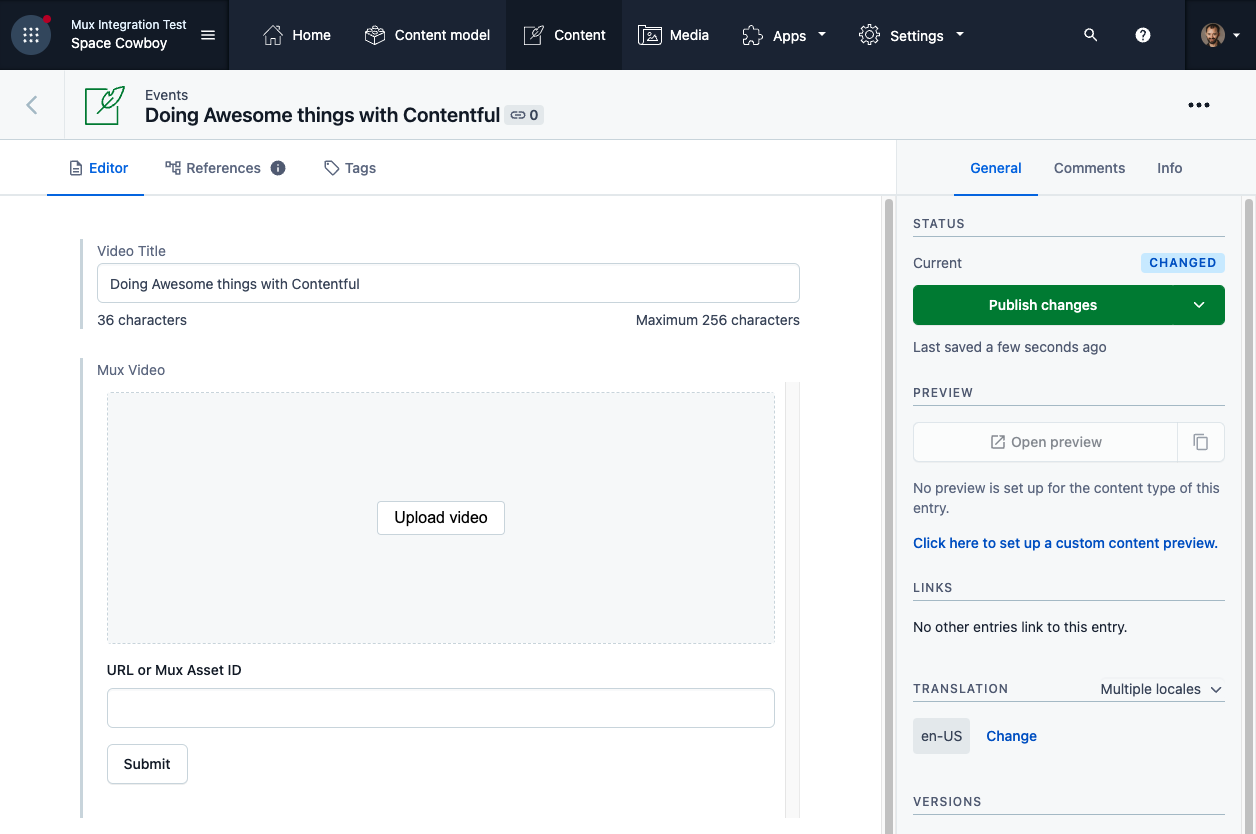
Task: Select the General sidebar tab
Action: click(x=996, y=168)
